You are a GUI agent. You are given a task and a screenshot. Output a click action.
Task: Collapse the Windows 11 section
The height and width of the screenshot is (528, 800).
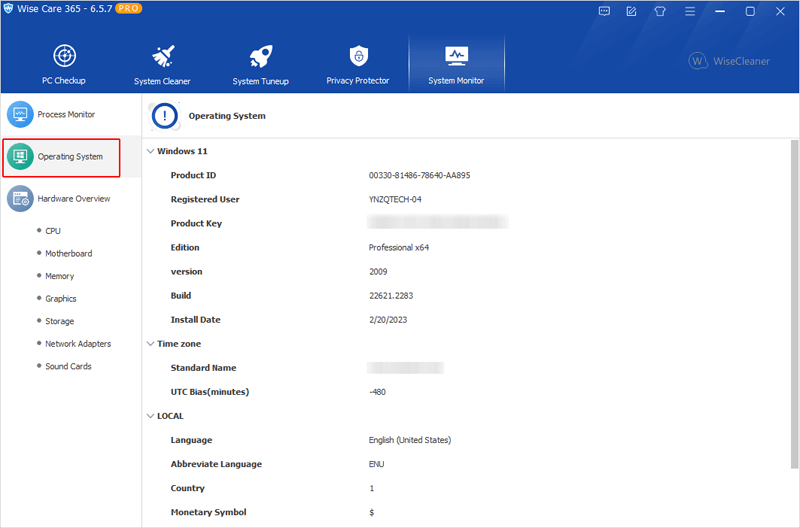[x=151, y=151]
